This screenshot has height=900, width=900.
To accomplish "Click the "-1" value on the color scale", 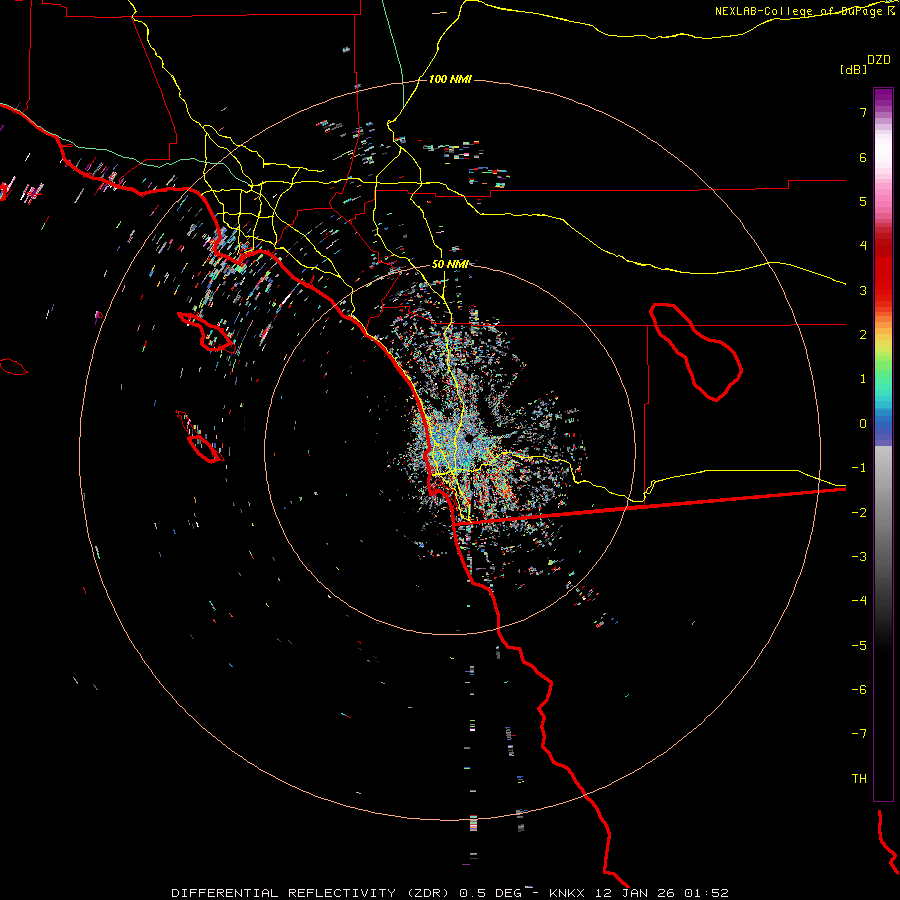I will (x=859, y=468).
